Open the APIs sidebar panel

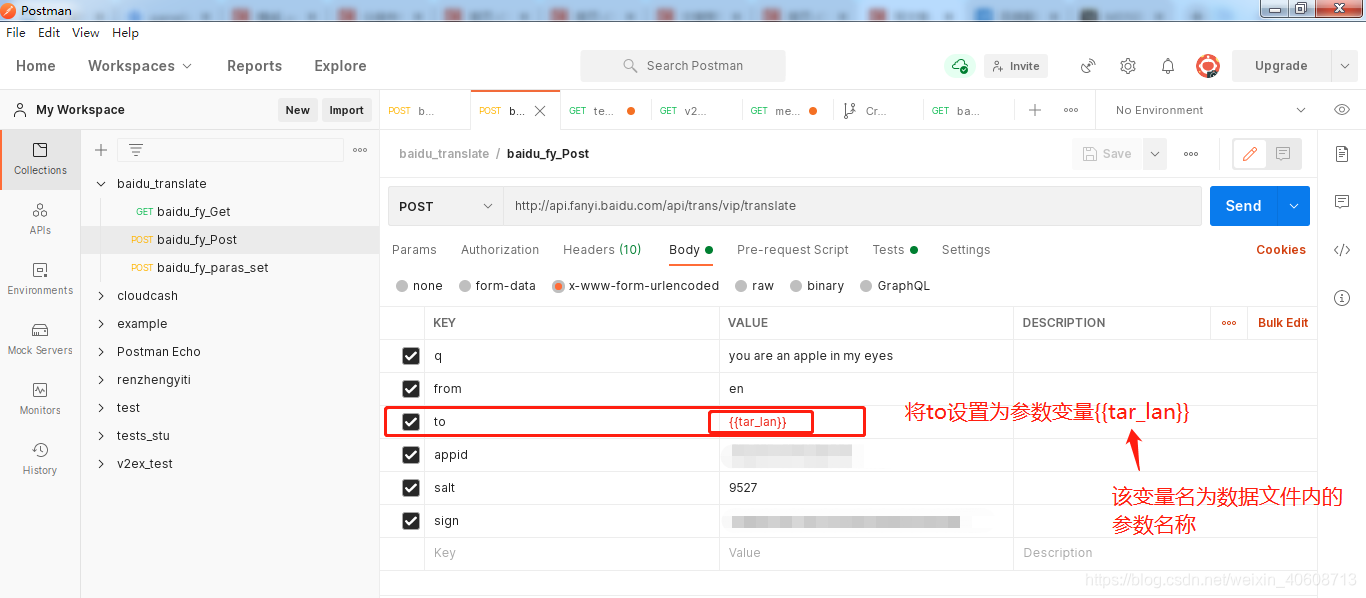(40, 218)
